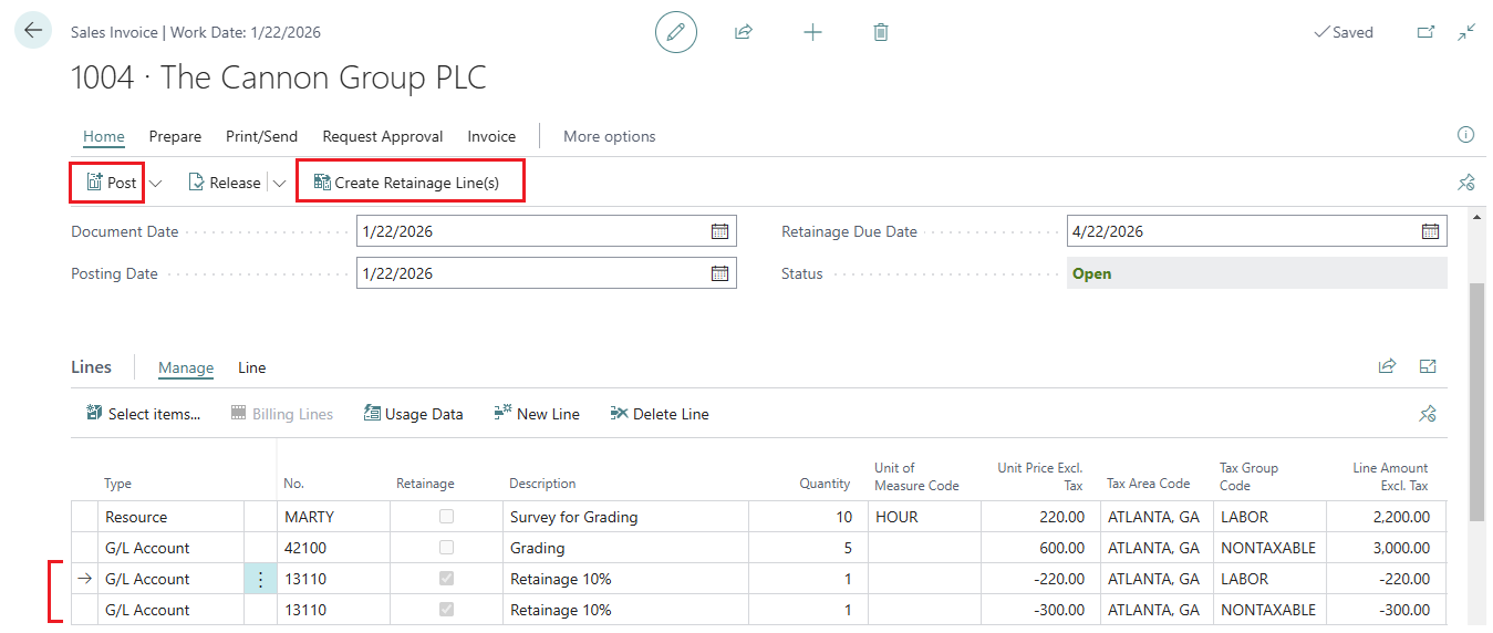Image resolution: width=1493 pixels, height=633 pixels.
Task: Expand the Release dropdown arrow
Action: click(279, 183)
